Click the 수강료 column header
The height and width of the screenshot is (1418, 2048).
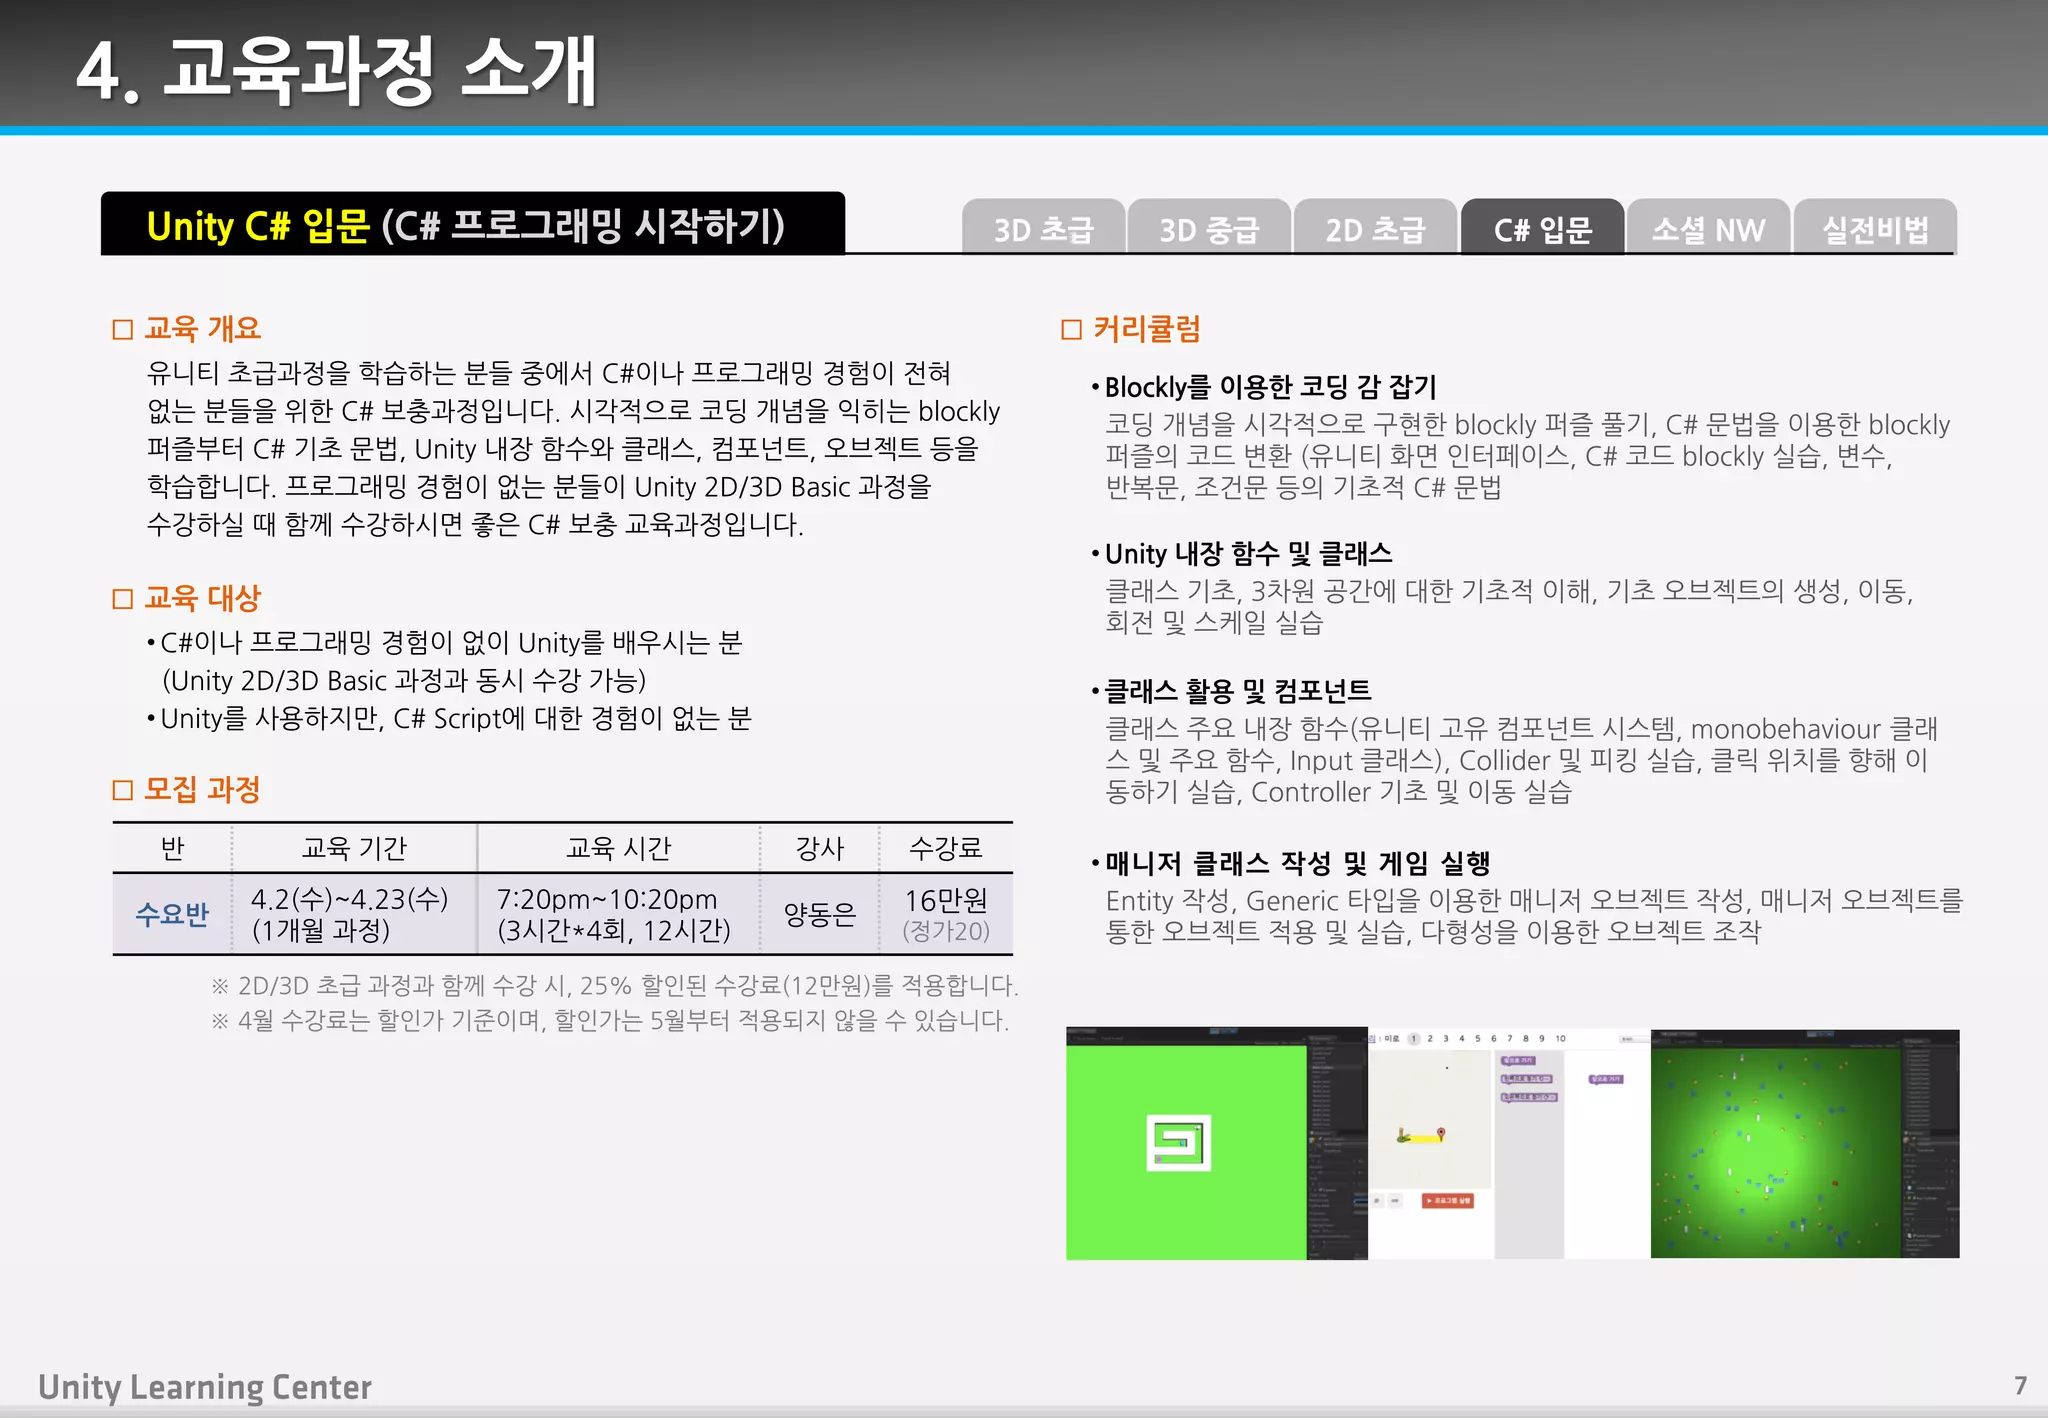[946, 848]
